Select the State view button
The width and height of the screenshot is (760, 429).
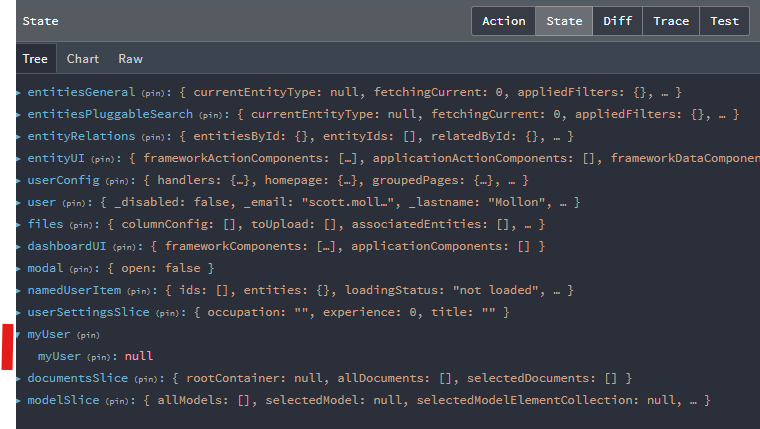pos(564,21)
